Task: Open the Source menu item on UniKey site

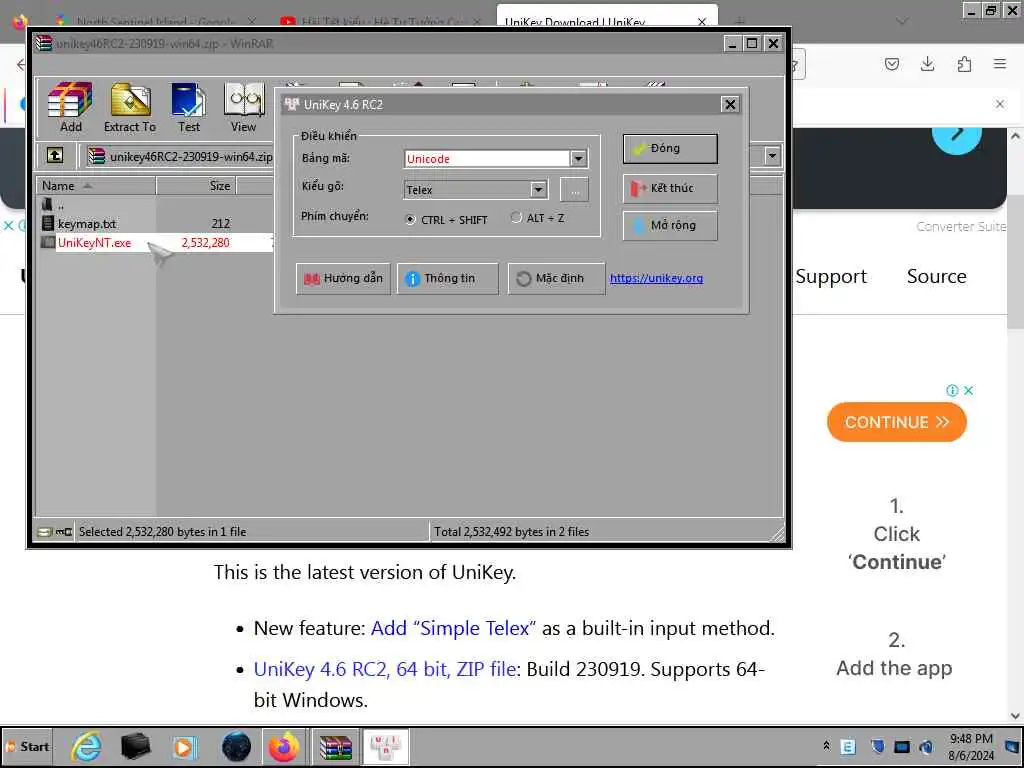Action: click(936, 276)
